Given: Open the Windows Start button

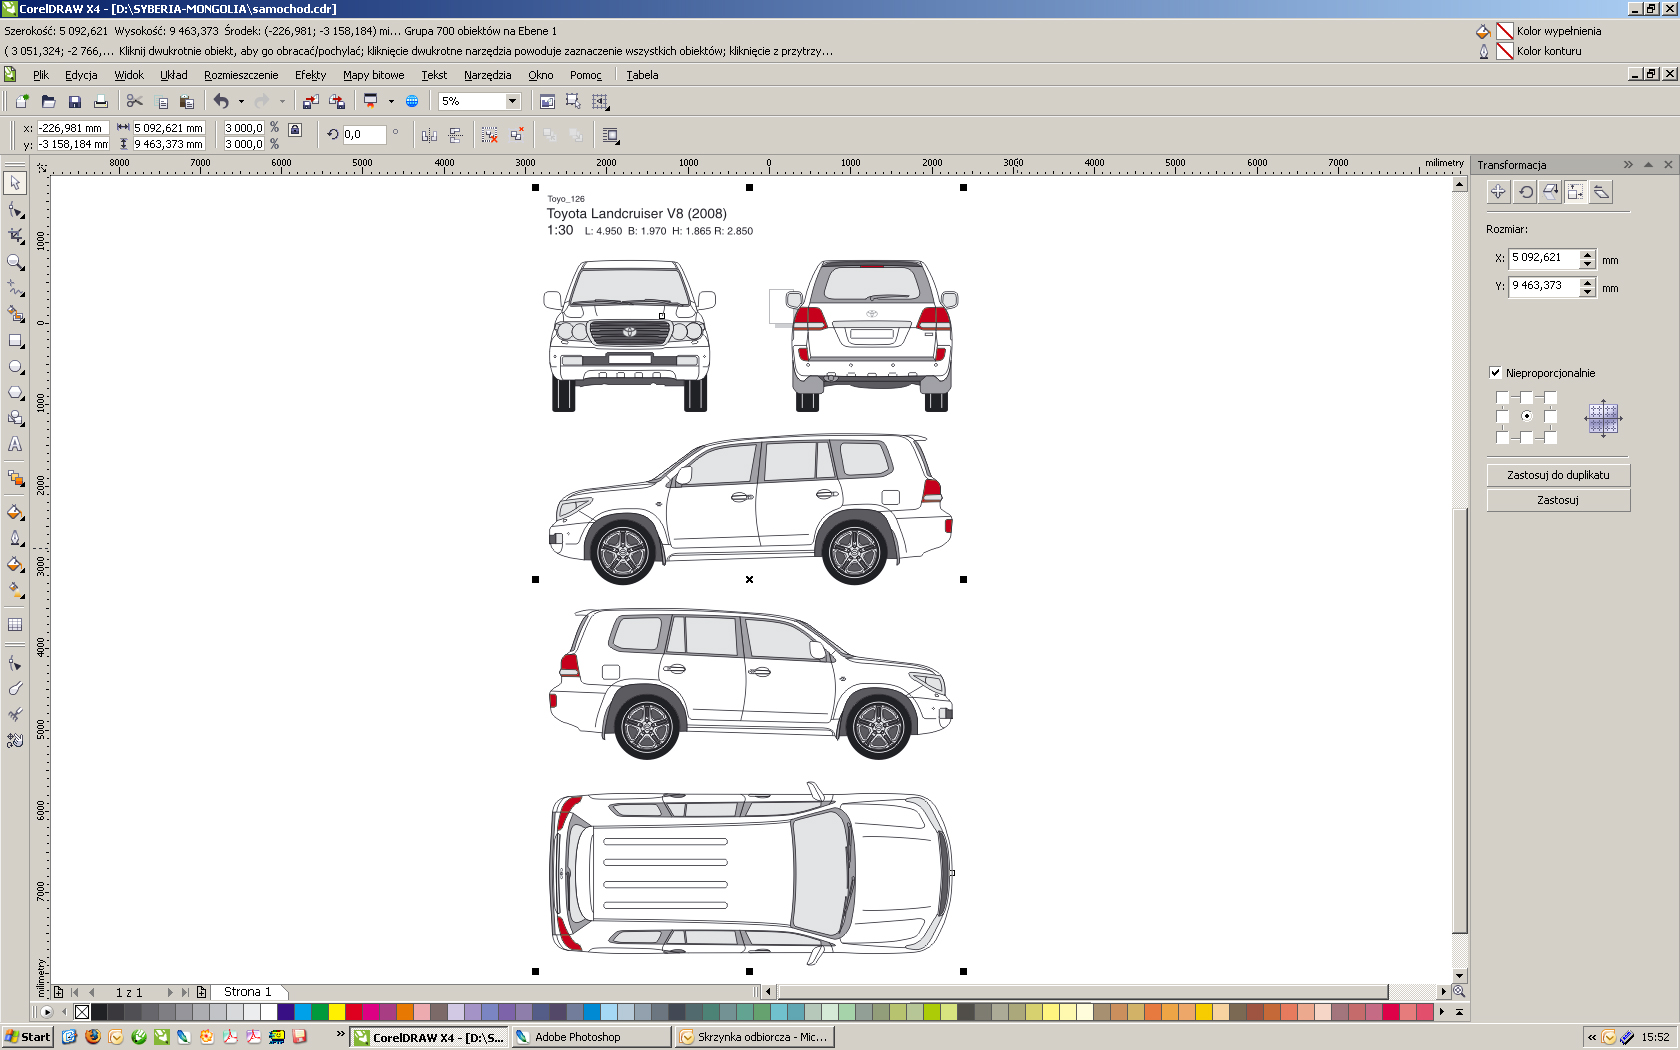Looking at the screenshot, I should [x=27, y=1037].
